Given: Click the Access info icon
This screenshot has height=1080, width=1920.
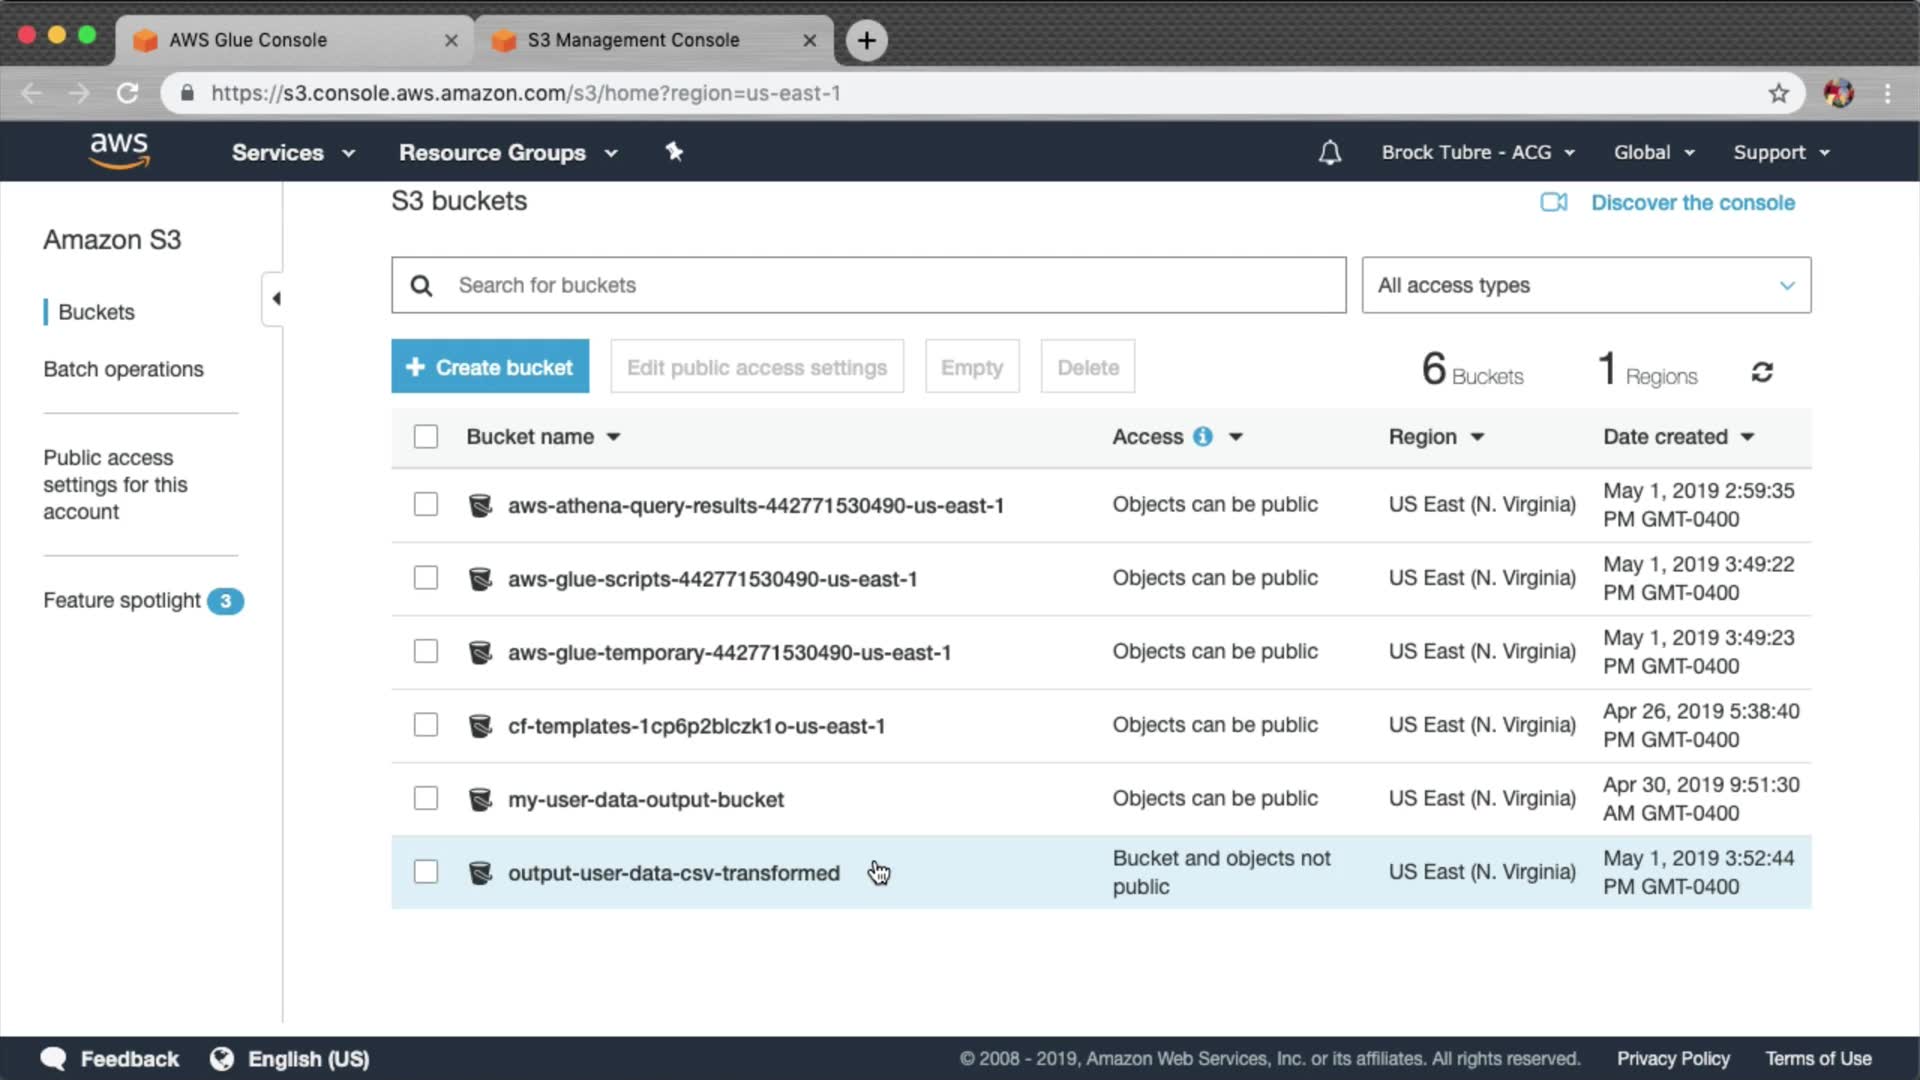Looking at the screenshot, I should (x=1203, y=436).
